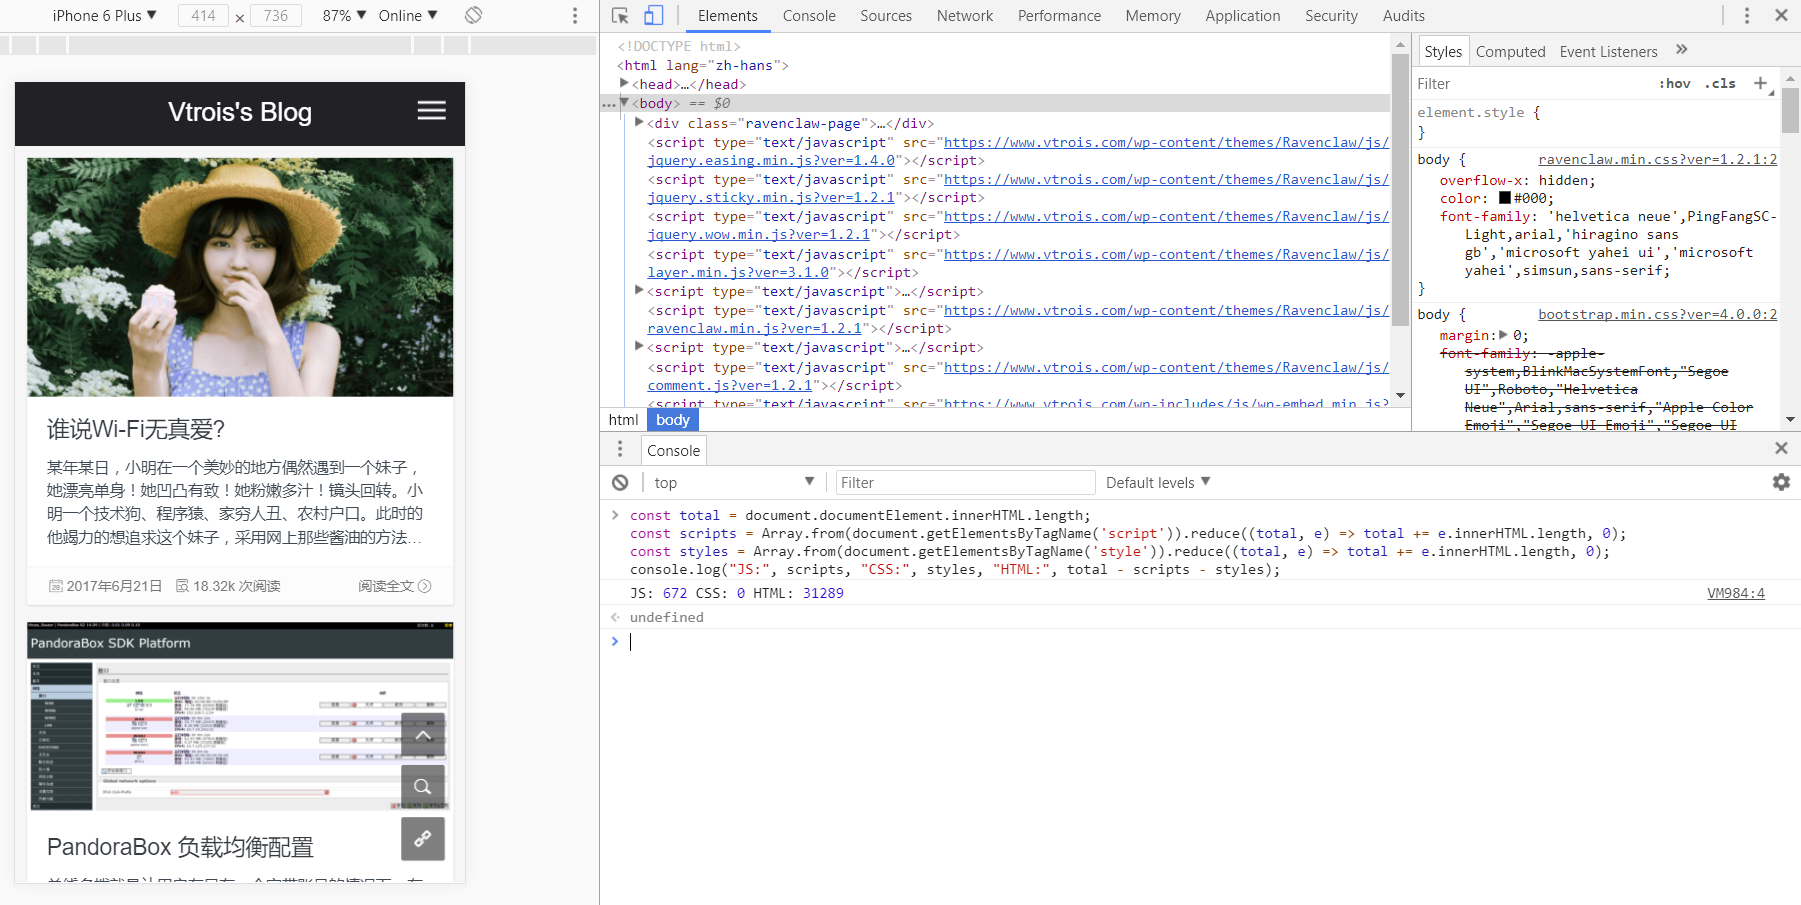
Task: Toggle the .cls element classes panel
Action: pos(1720,84)
